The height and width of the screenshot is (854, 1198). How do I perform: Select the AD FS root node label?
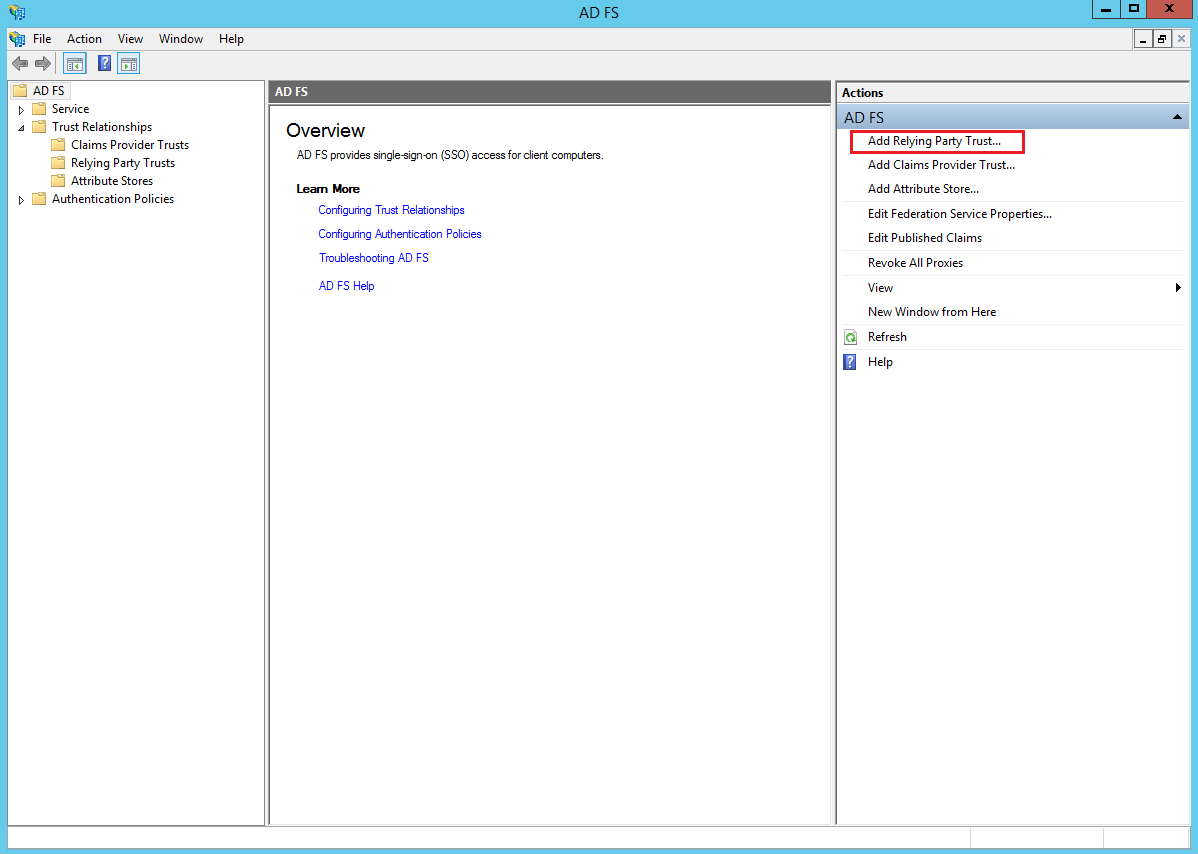(x=49, y=91)
